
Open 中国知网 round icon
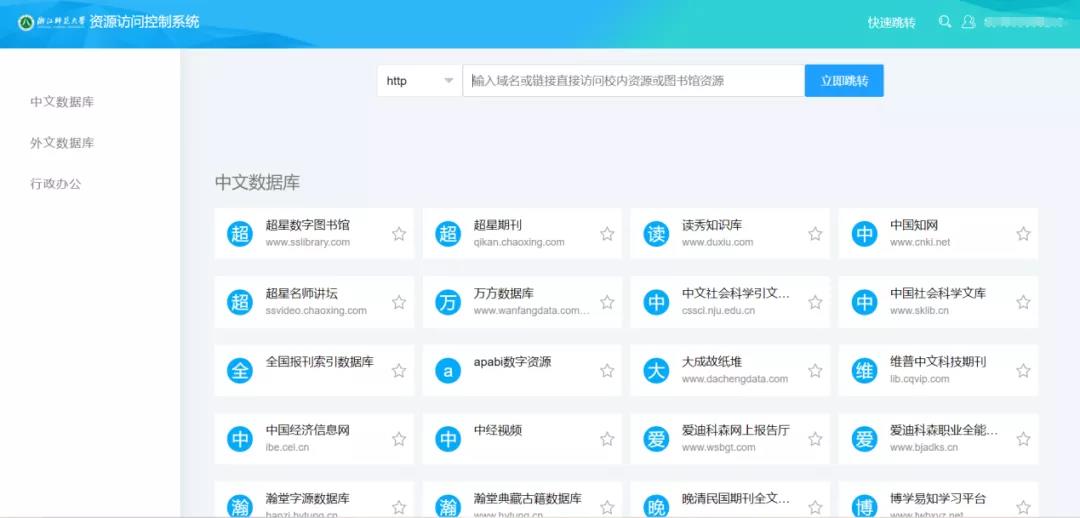[x=864, y=234]
